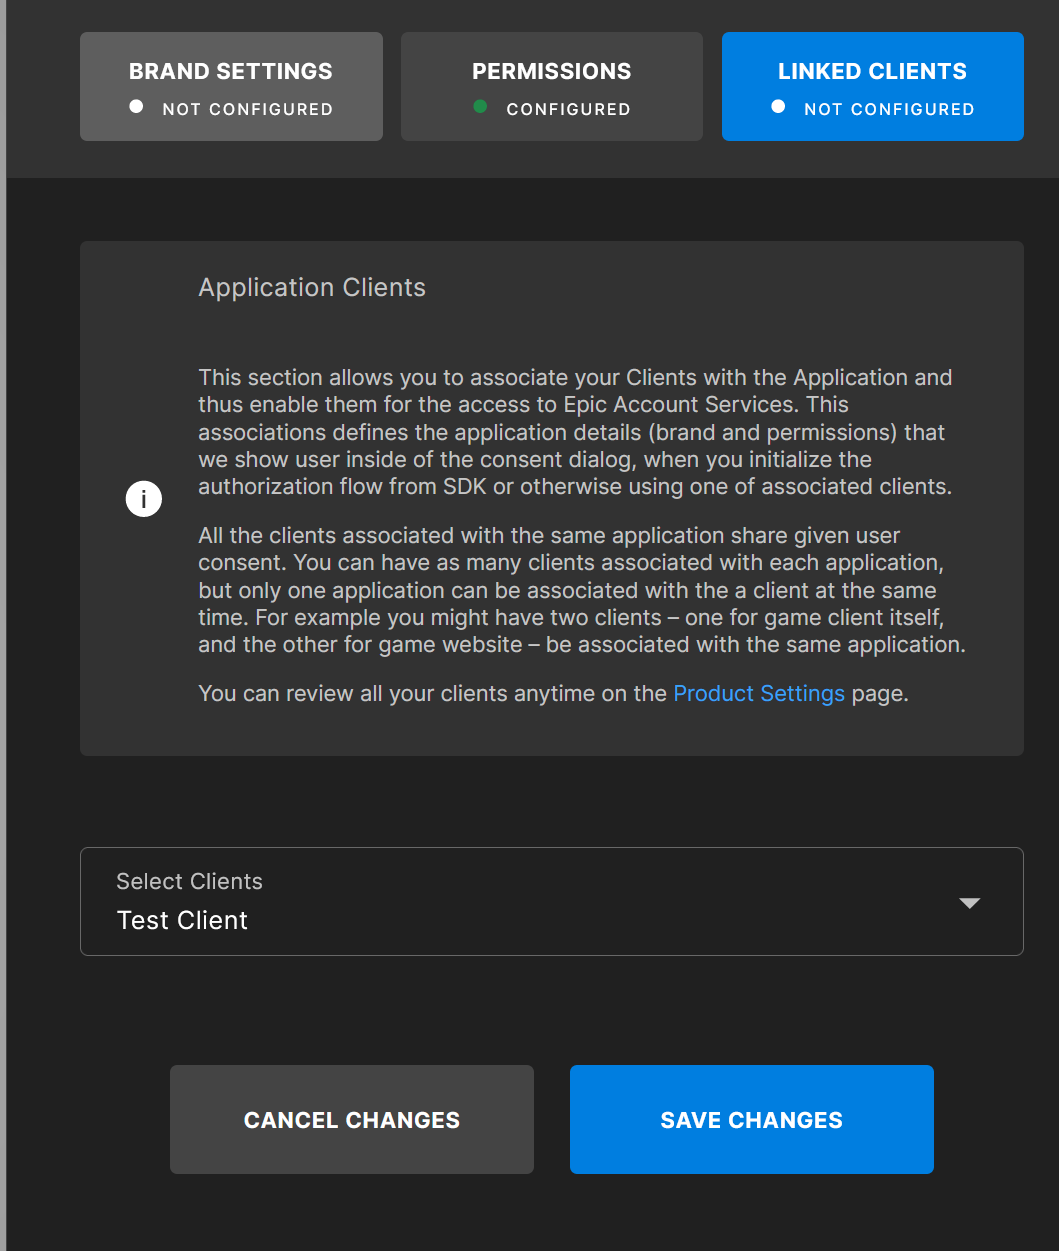Follow the Product Settings link
The height and width of the screenshot is (1251, 1059).
[x=759, y=694]
